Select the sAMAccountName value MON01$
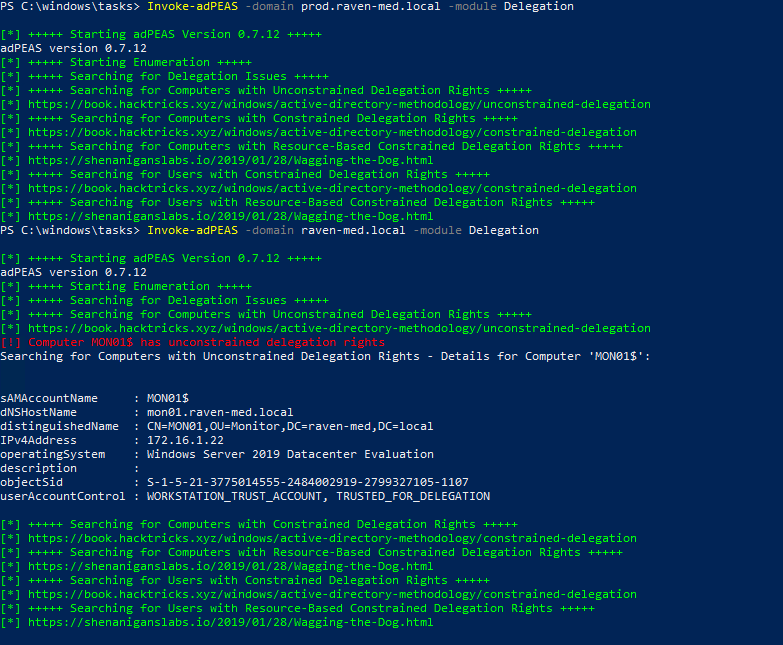This screenshot has height=645, width=783. click(168, 398)
